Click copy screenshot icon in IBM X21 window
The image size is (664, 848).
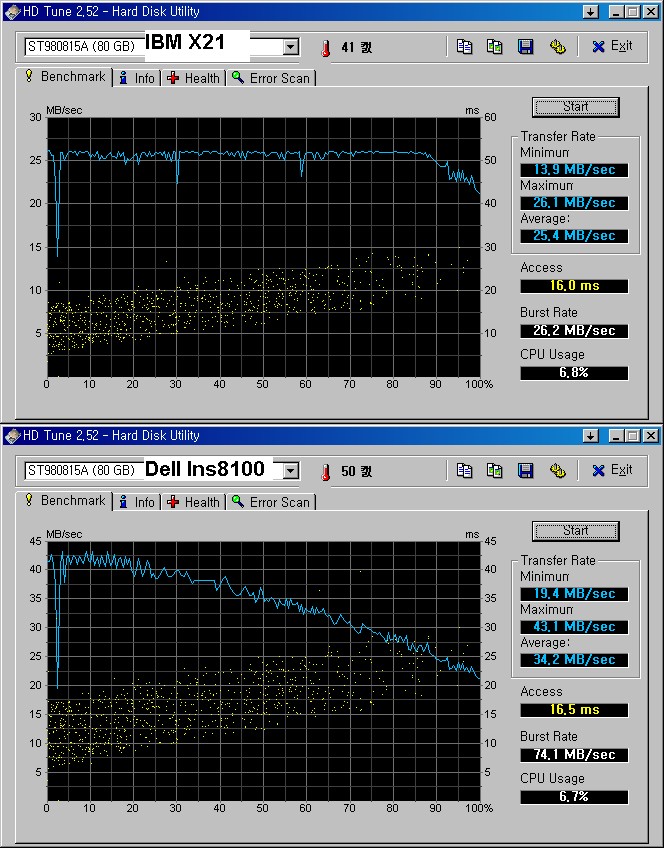[494, 46]
